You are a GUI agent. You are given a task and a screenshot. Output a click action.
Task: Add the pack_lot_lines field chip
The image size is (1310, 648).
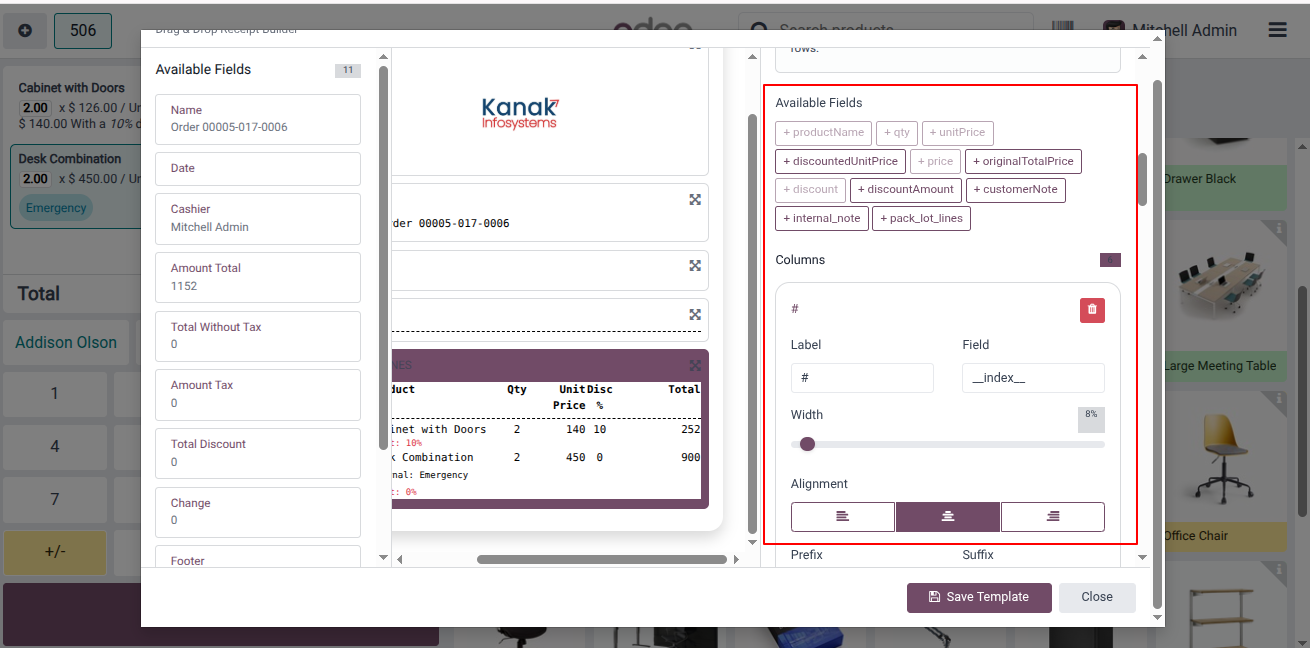tap(921, 218)
